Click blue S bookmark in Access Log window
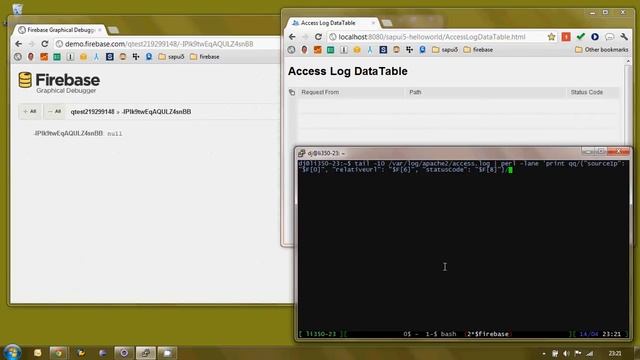This screenshot has height=360, width=640. tap(383, 50)
